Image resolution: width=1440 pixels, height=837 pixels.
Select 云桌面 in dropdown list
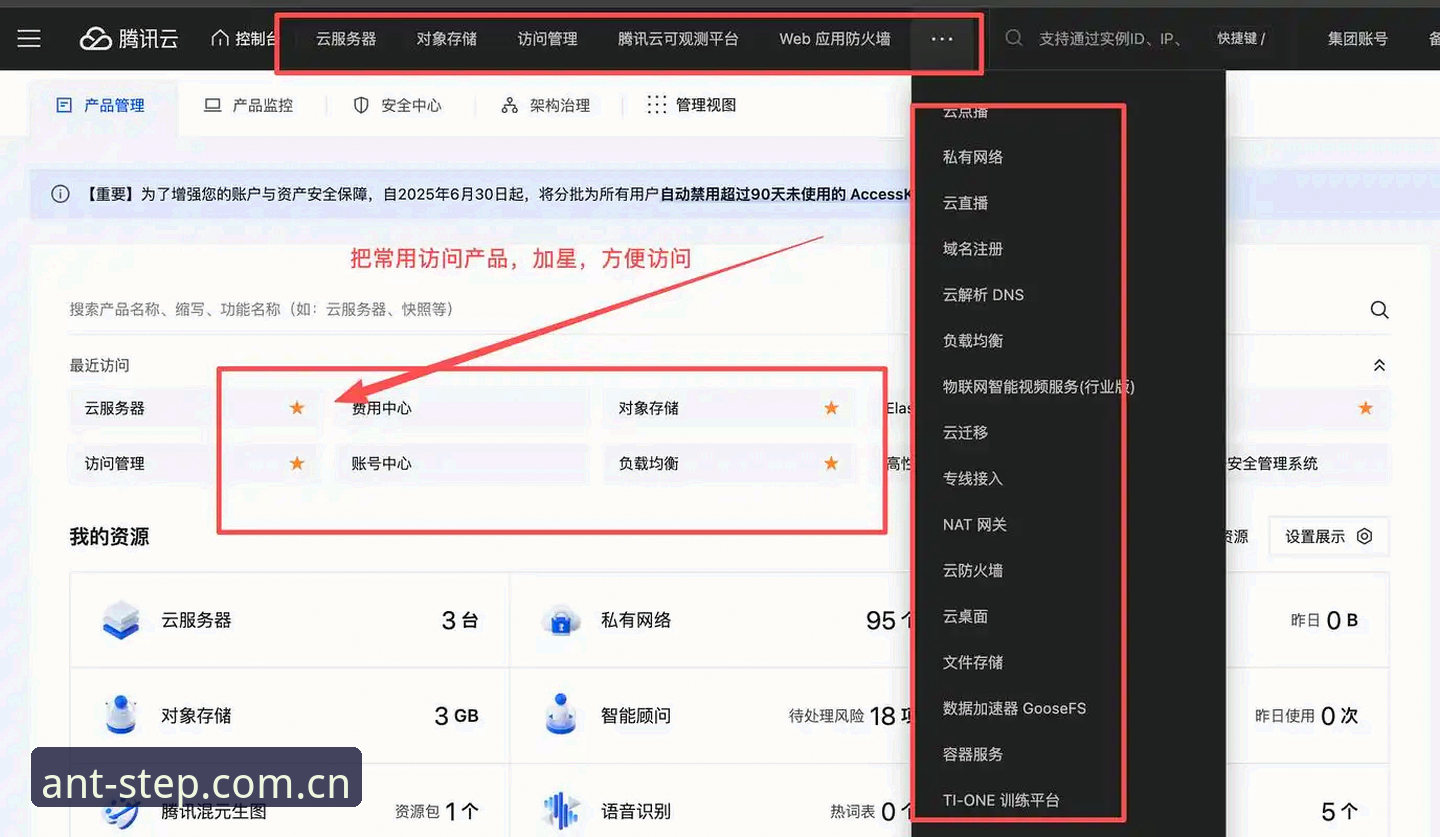(965, 617)
